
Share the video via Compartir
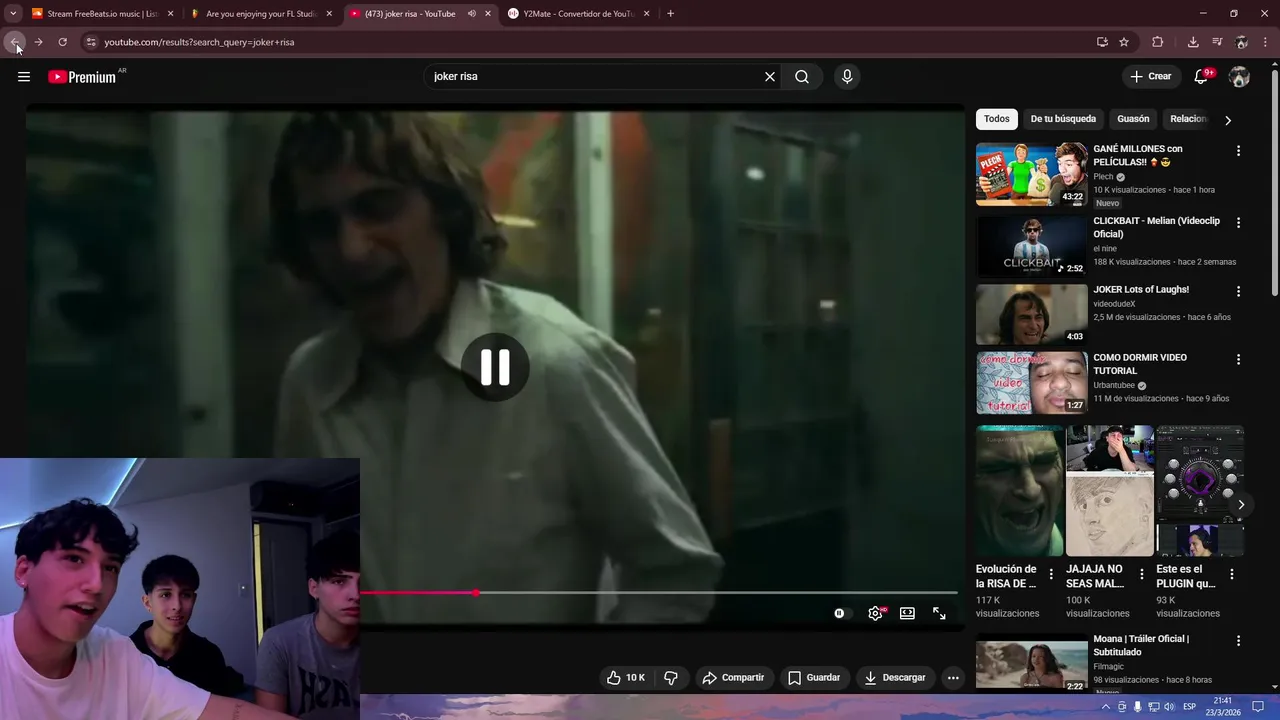733,678
